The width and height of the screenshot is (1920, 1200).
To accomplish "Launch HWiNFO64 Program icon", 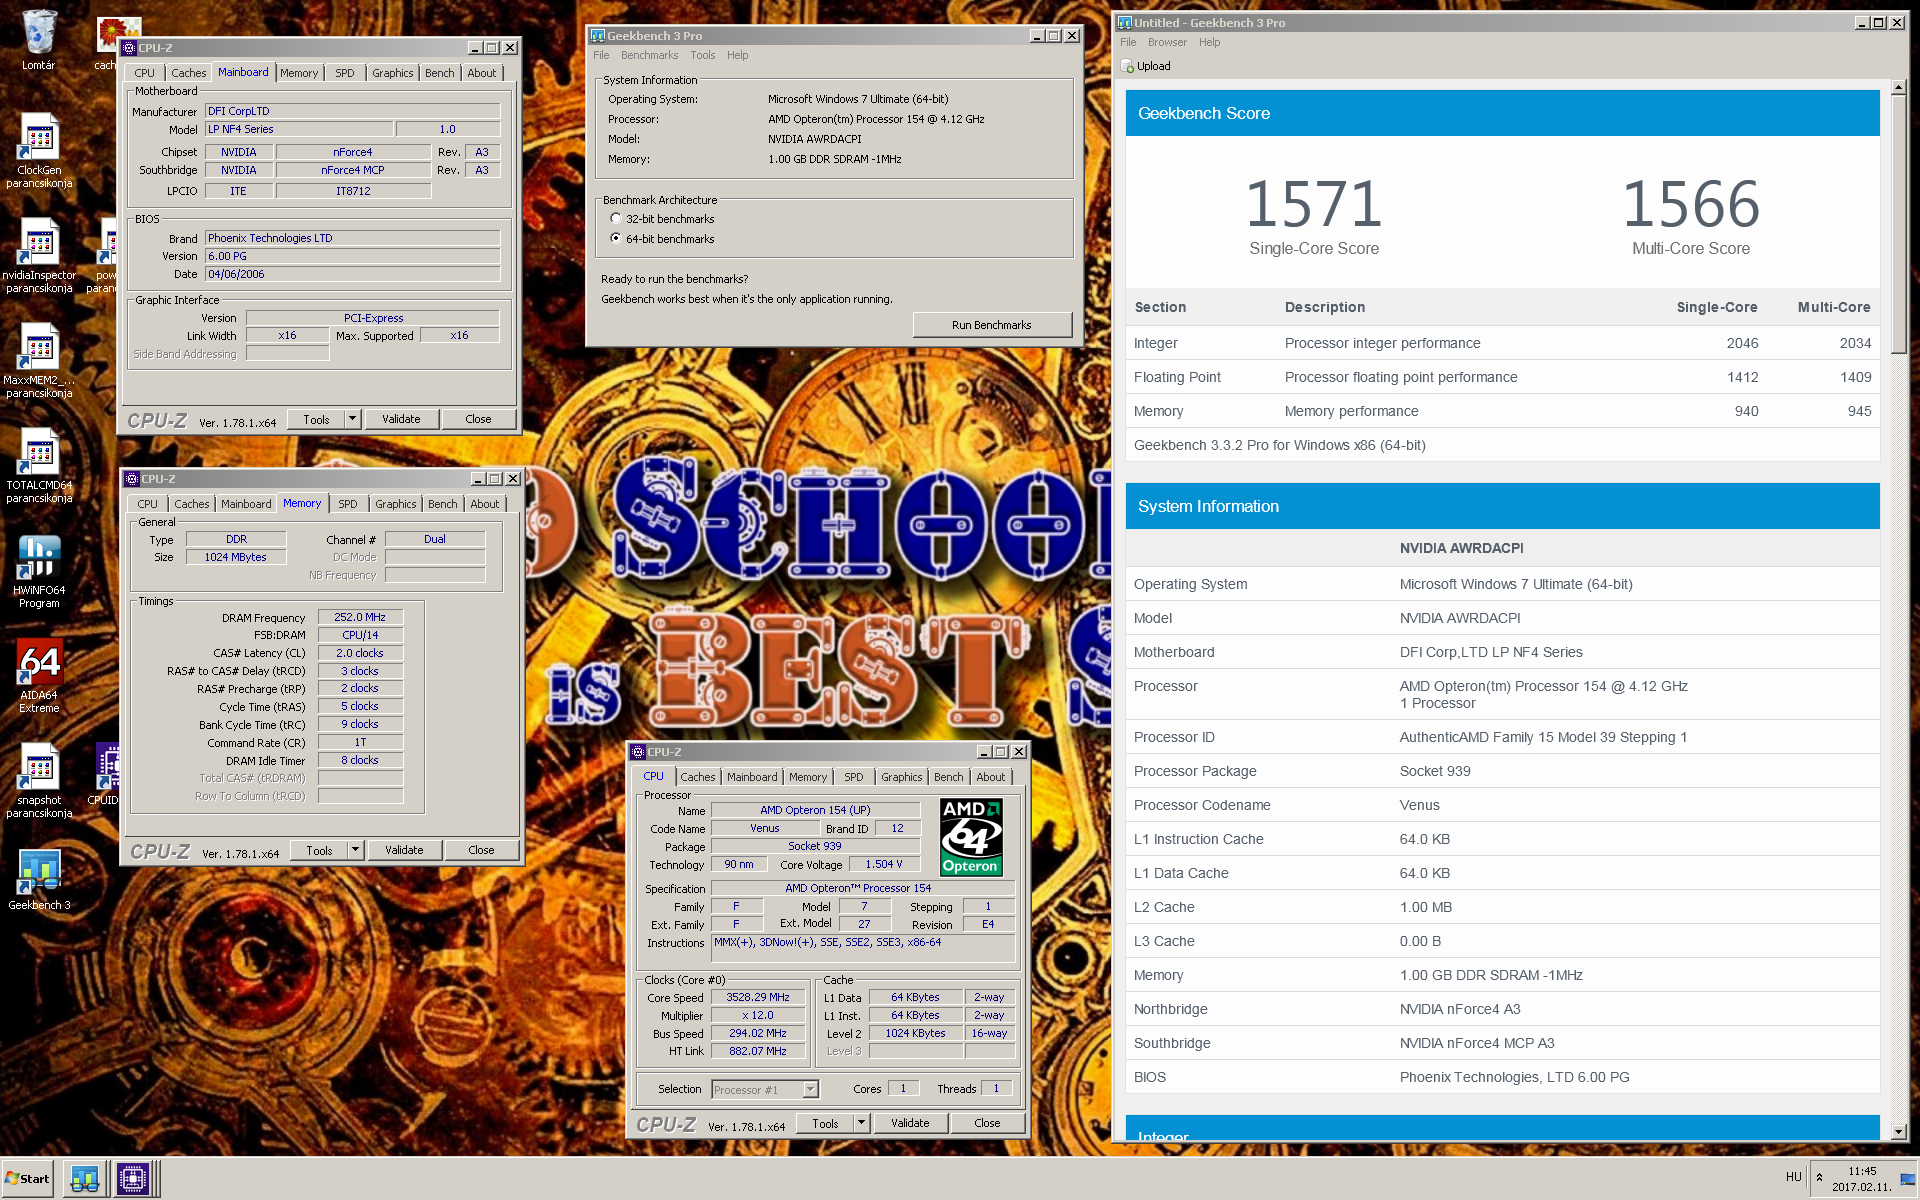I will (39, 570).
